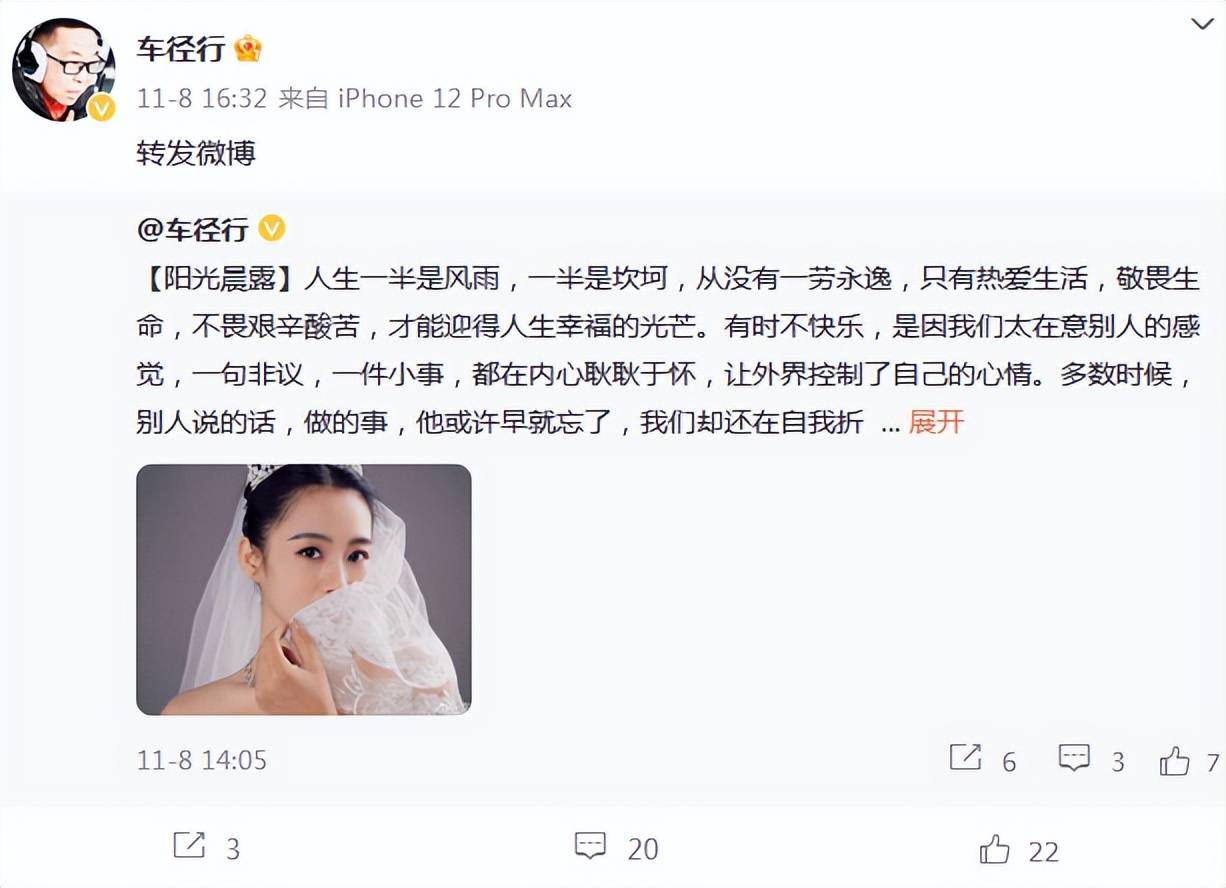Open the @车径行 mention in the reposted post

click(x=192, y=229)
